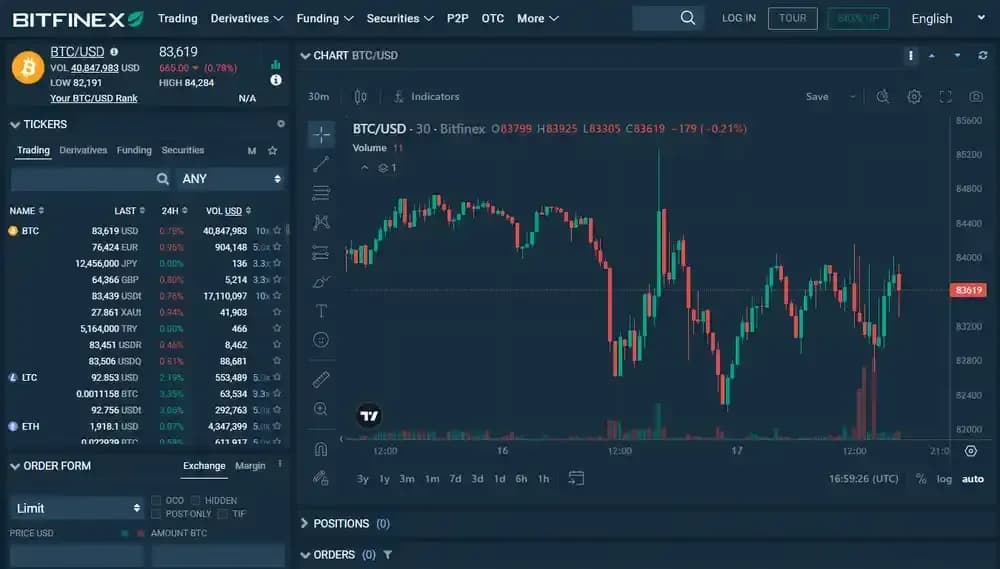
Task: Expand the POSITIONS section
Action: [304, 524]
